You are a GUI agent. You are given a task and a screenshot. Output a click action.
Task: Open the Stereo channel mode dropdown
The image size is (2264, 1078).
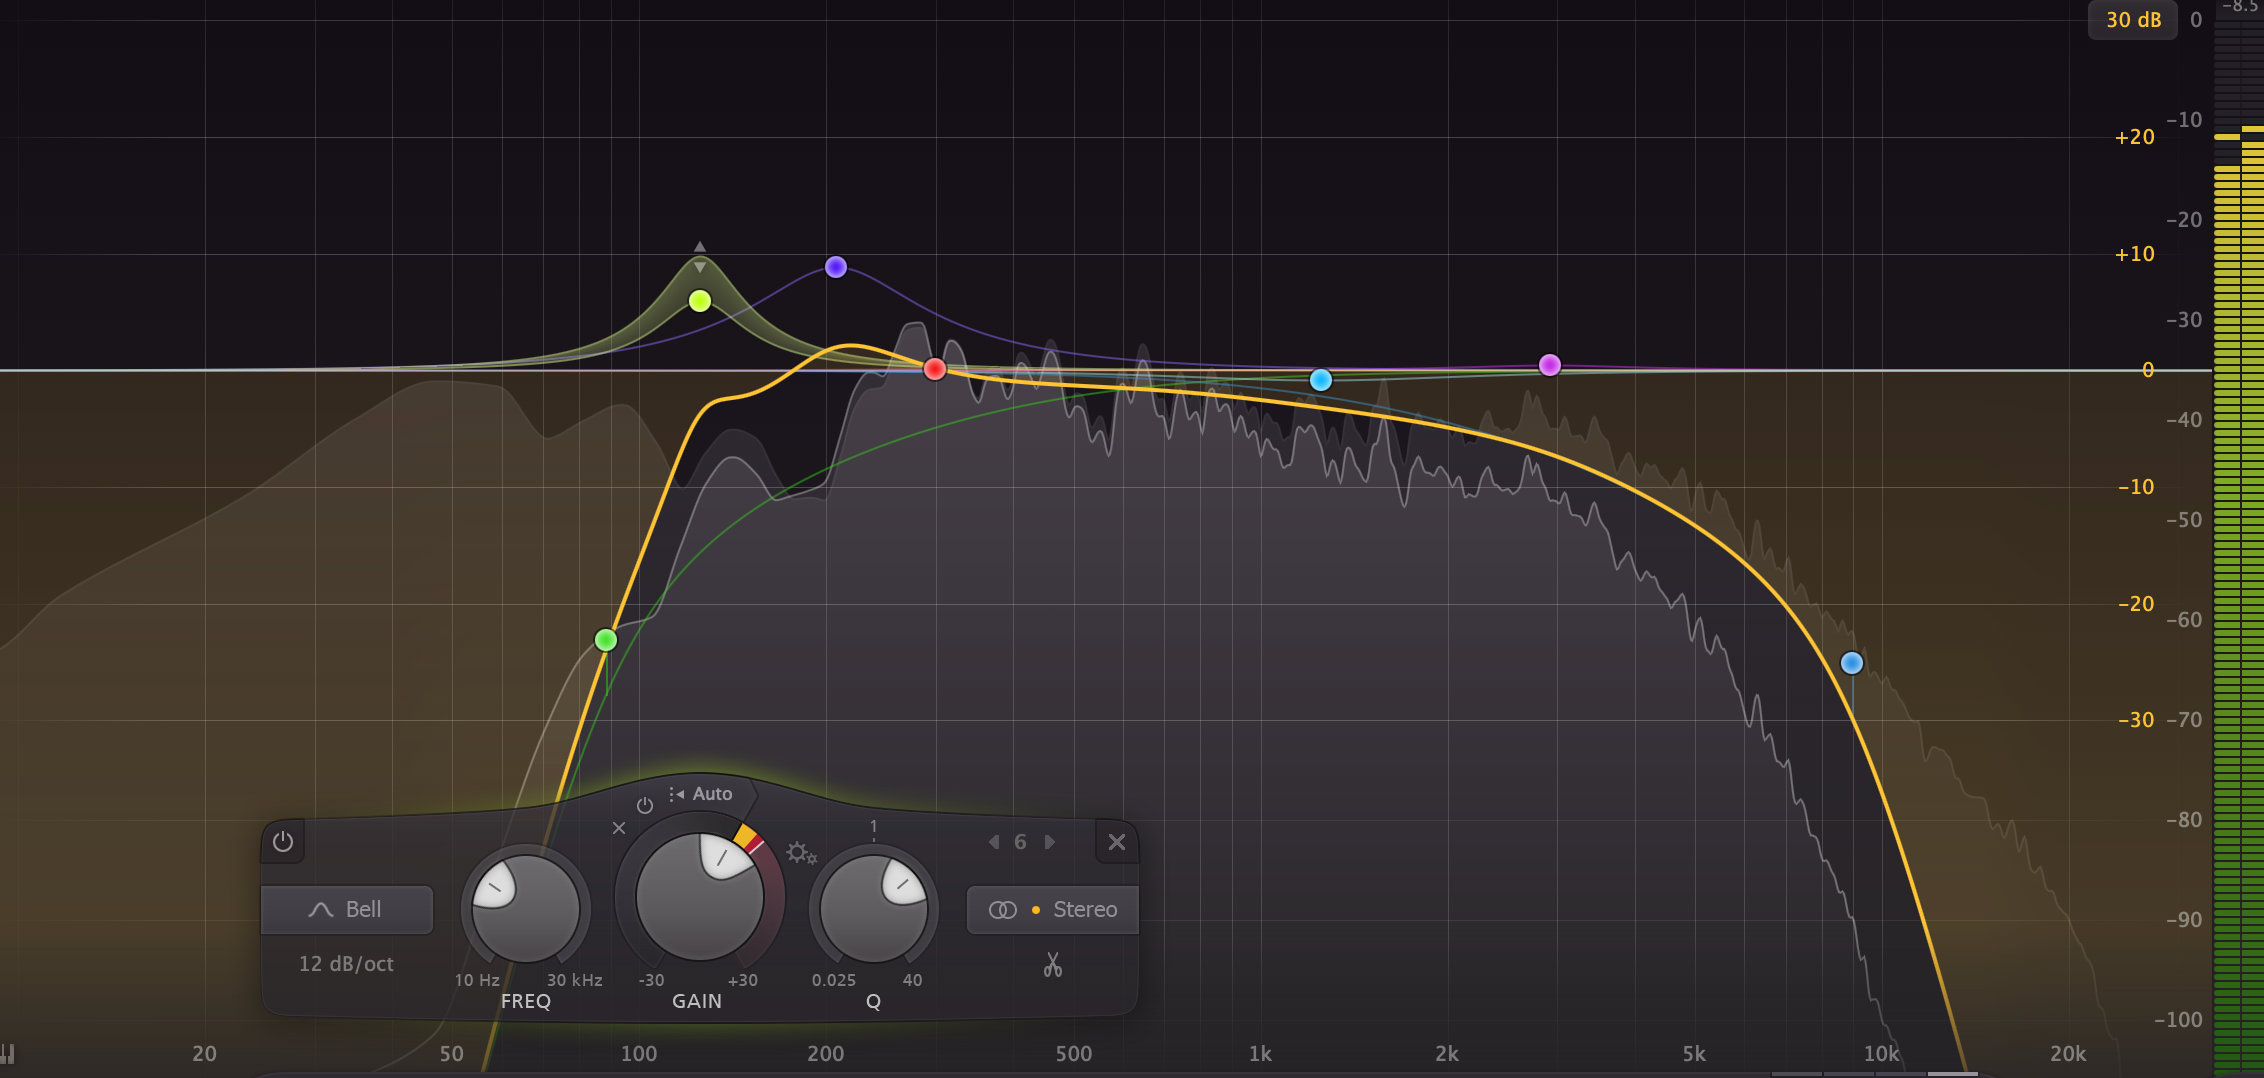pyautogui.click(x=1085, y=910)
